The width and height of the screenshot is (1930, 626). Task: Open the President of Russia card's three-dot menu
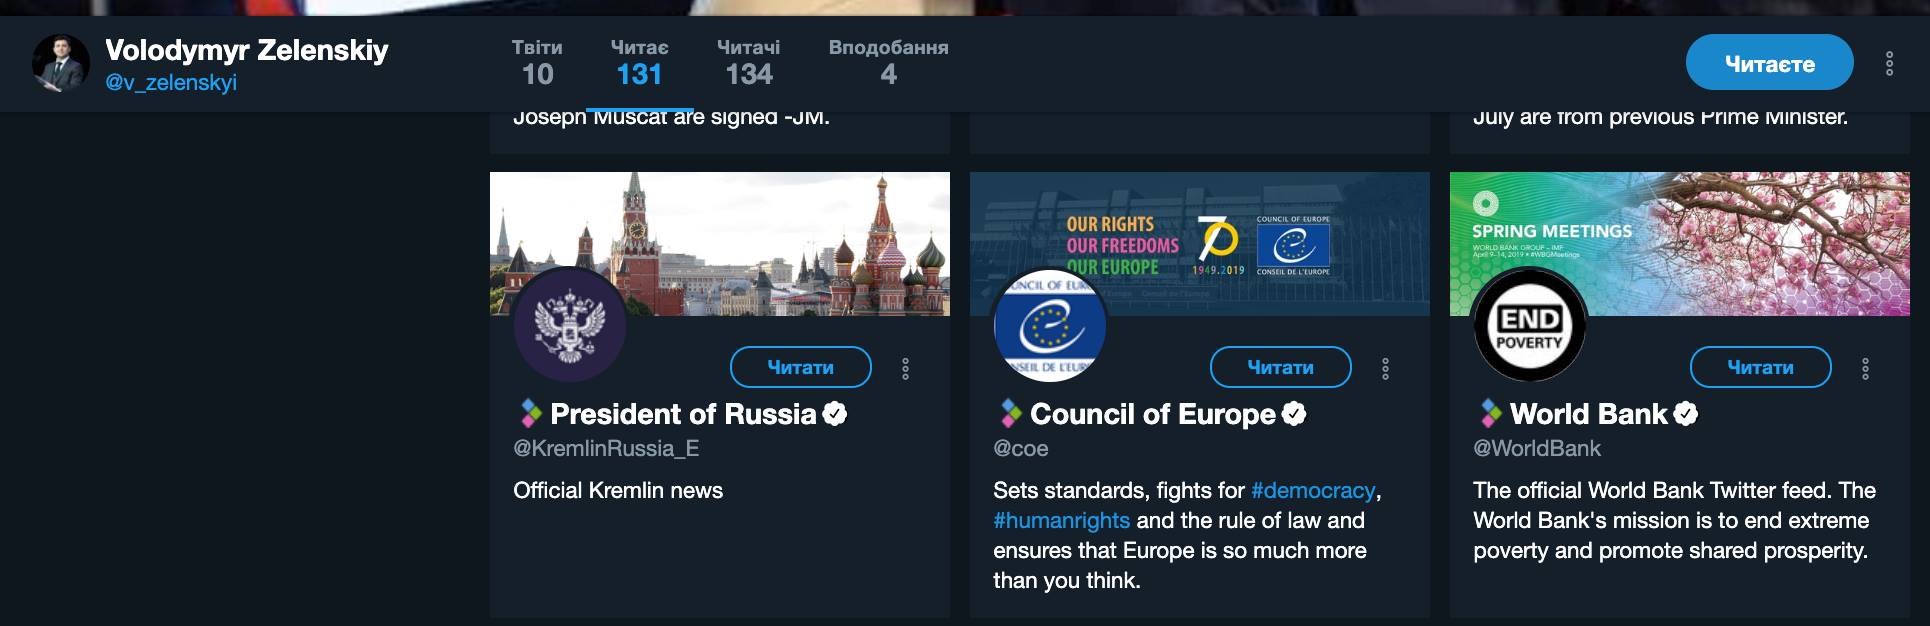point(905,368)
